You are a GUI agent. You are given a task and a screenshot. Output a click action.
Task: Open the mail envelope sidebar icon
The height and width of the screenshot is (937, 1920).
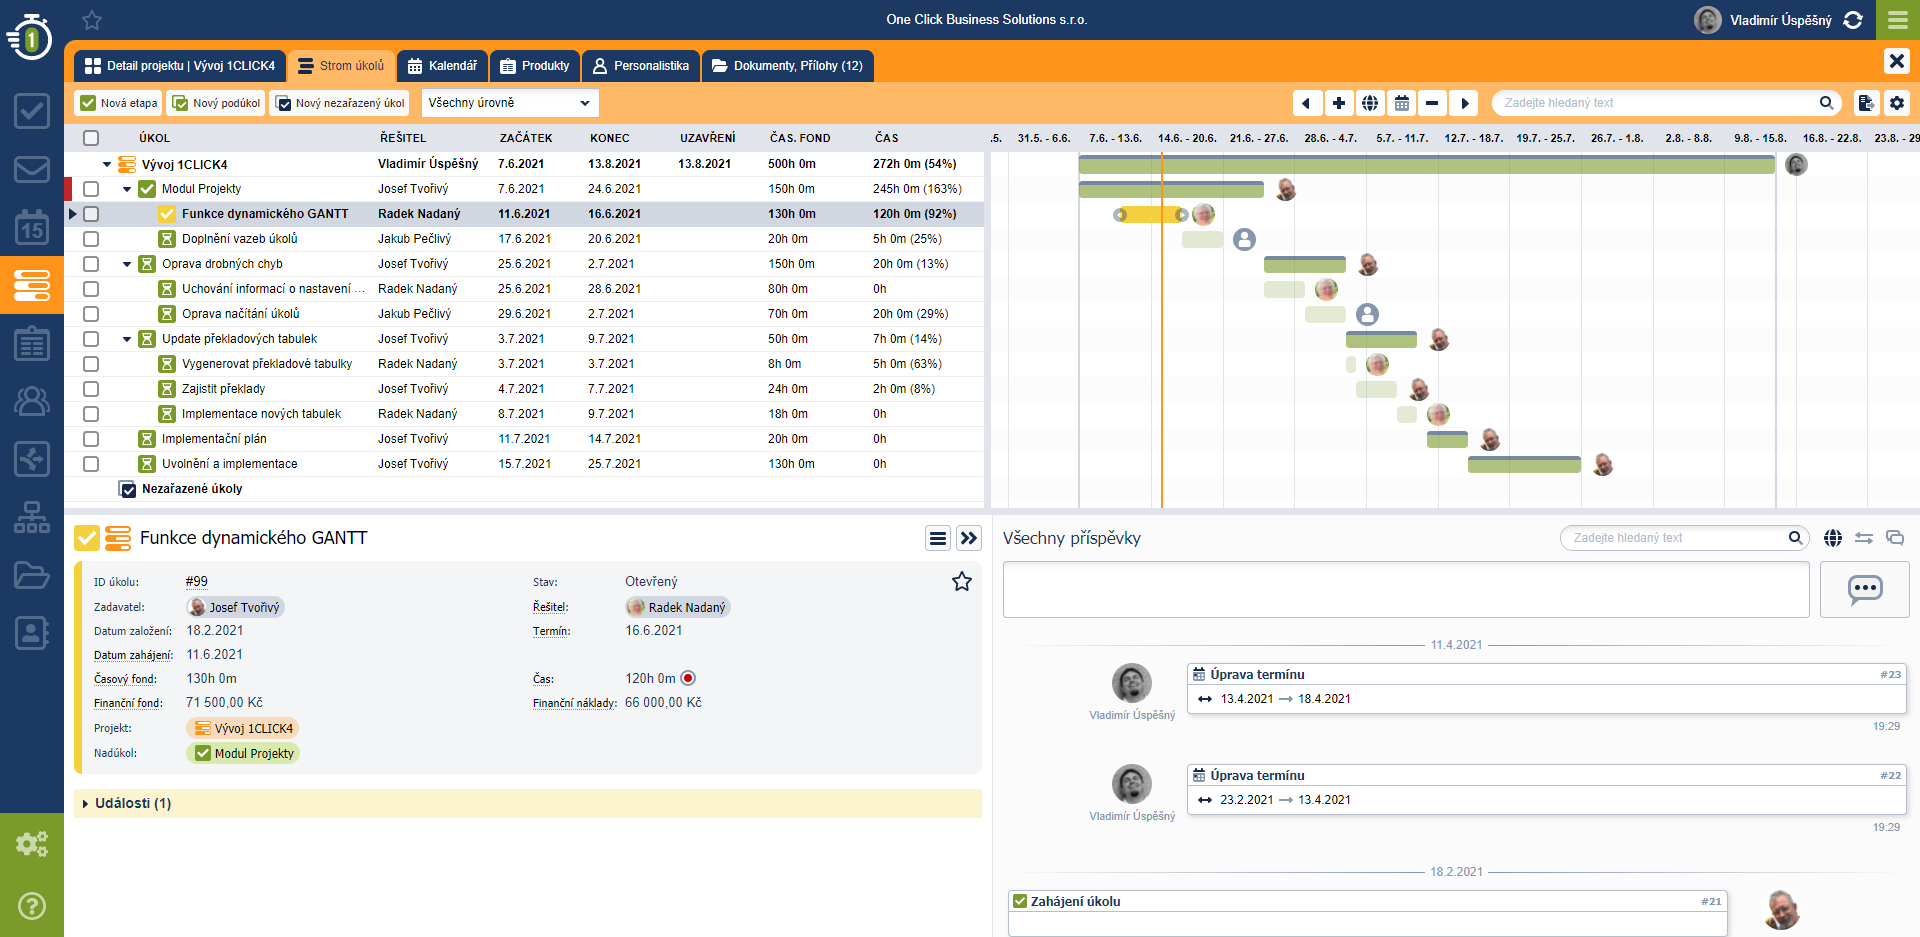tap(32, 169)
